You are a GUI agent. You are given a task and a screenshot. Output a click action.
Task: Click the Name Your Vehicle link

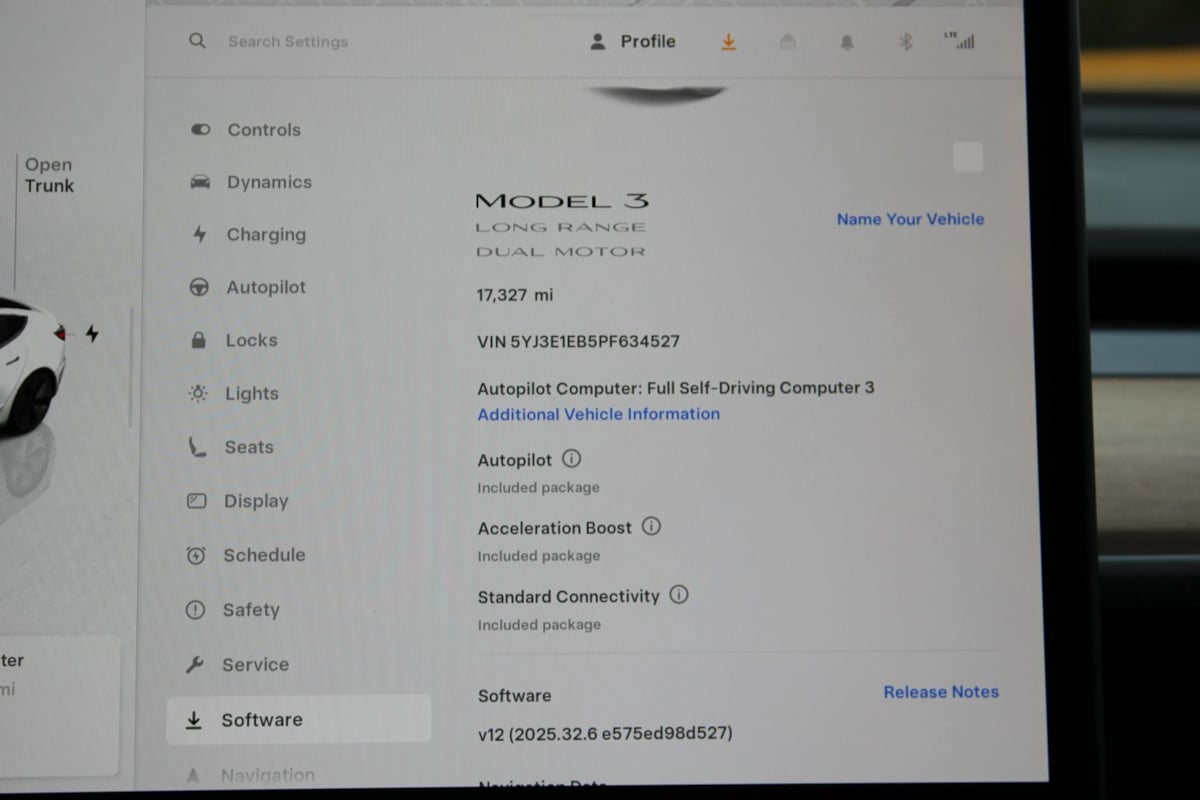coord(910,219)
